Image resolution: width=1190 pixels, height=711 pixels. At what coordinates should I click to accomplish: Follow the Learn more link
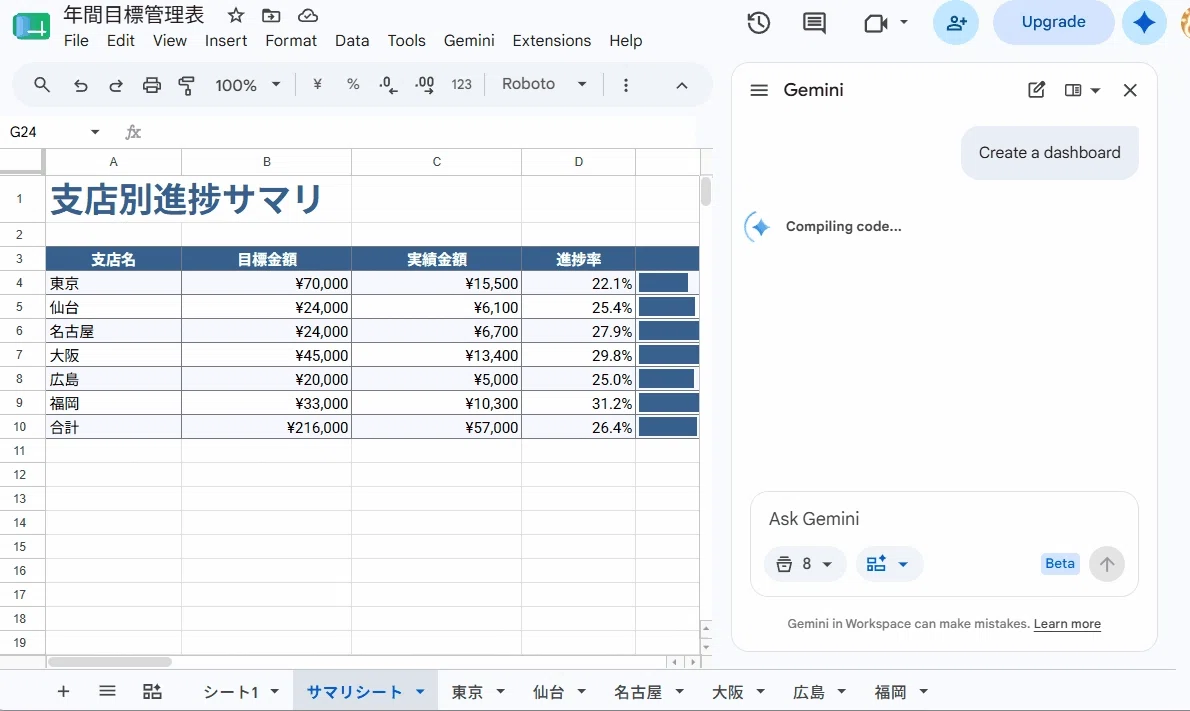click(x=1067, y=624)
